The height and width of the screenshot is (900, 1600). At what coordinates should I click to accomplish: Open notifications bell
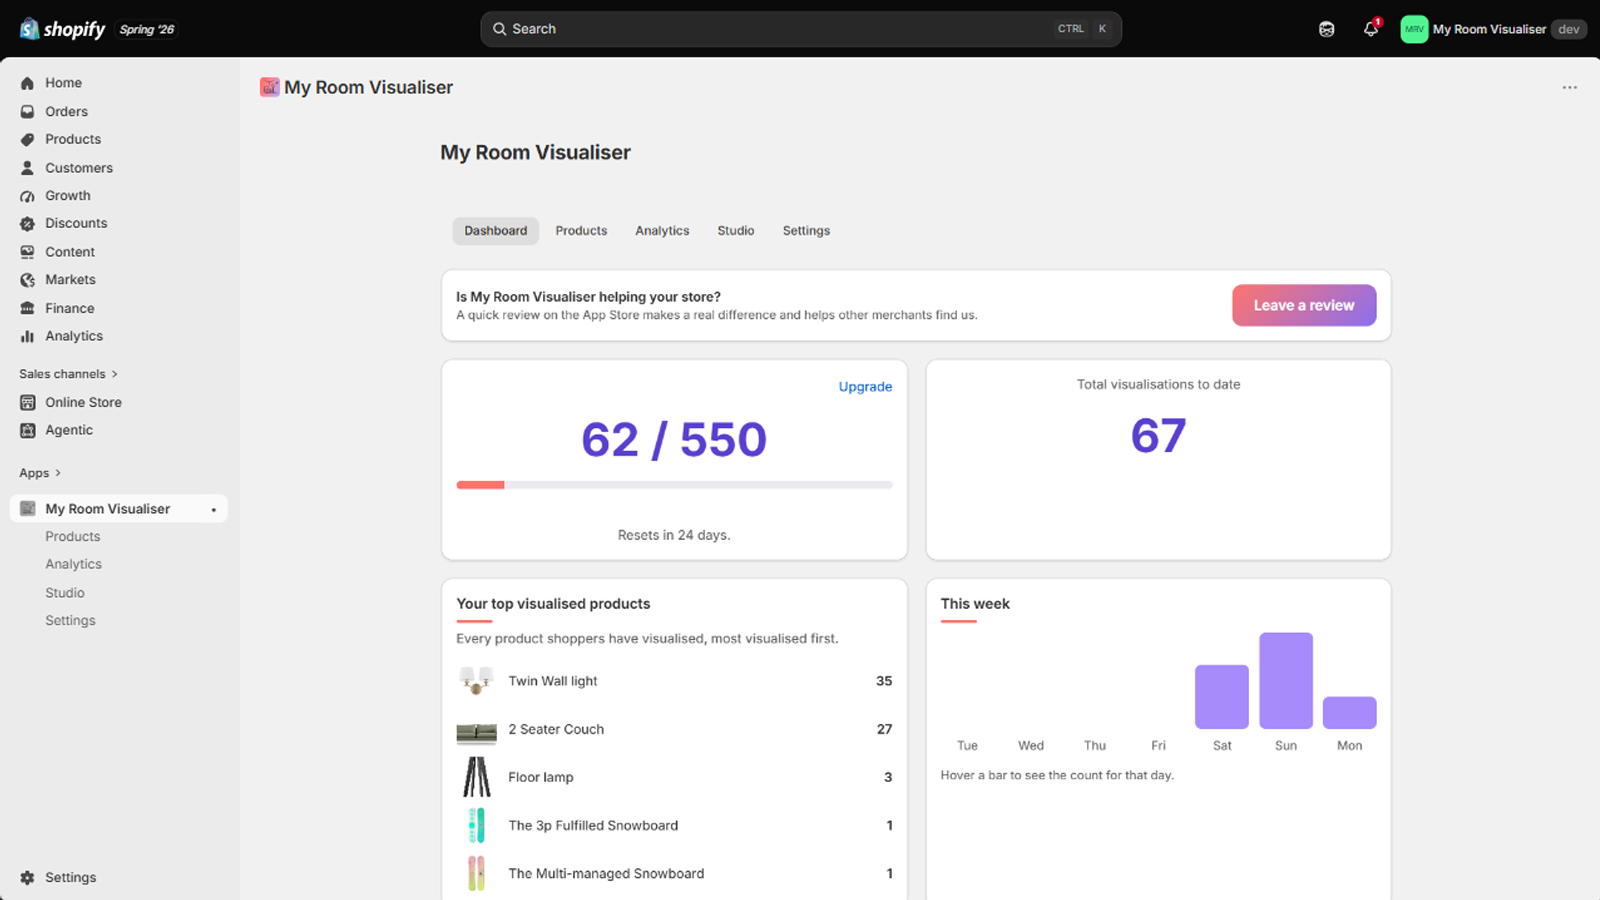tap(1371, 29)
